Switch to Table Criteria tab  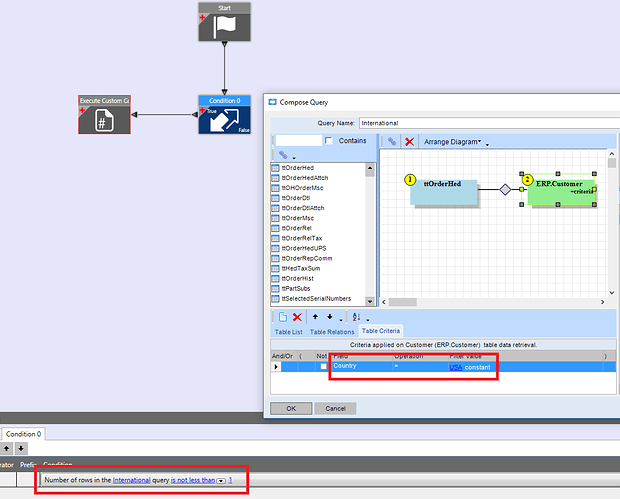coord(381,331)
